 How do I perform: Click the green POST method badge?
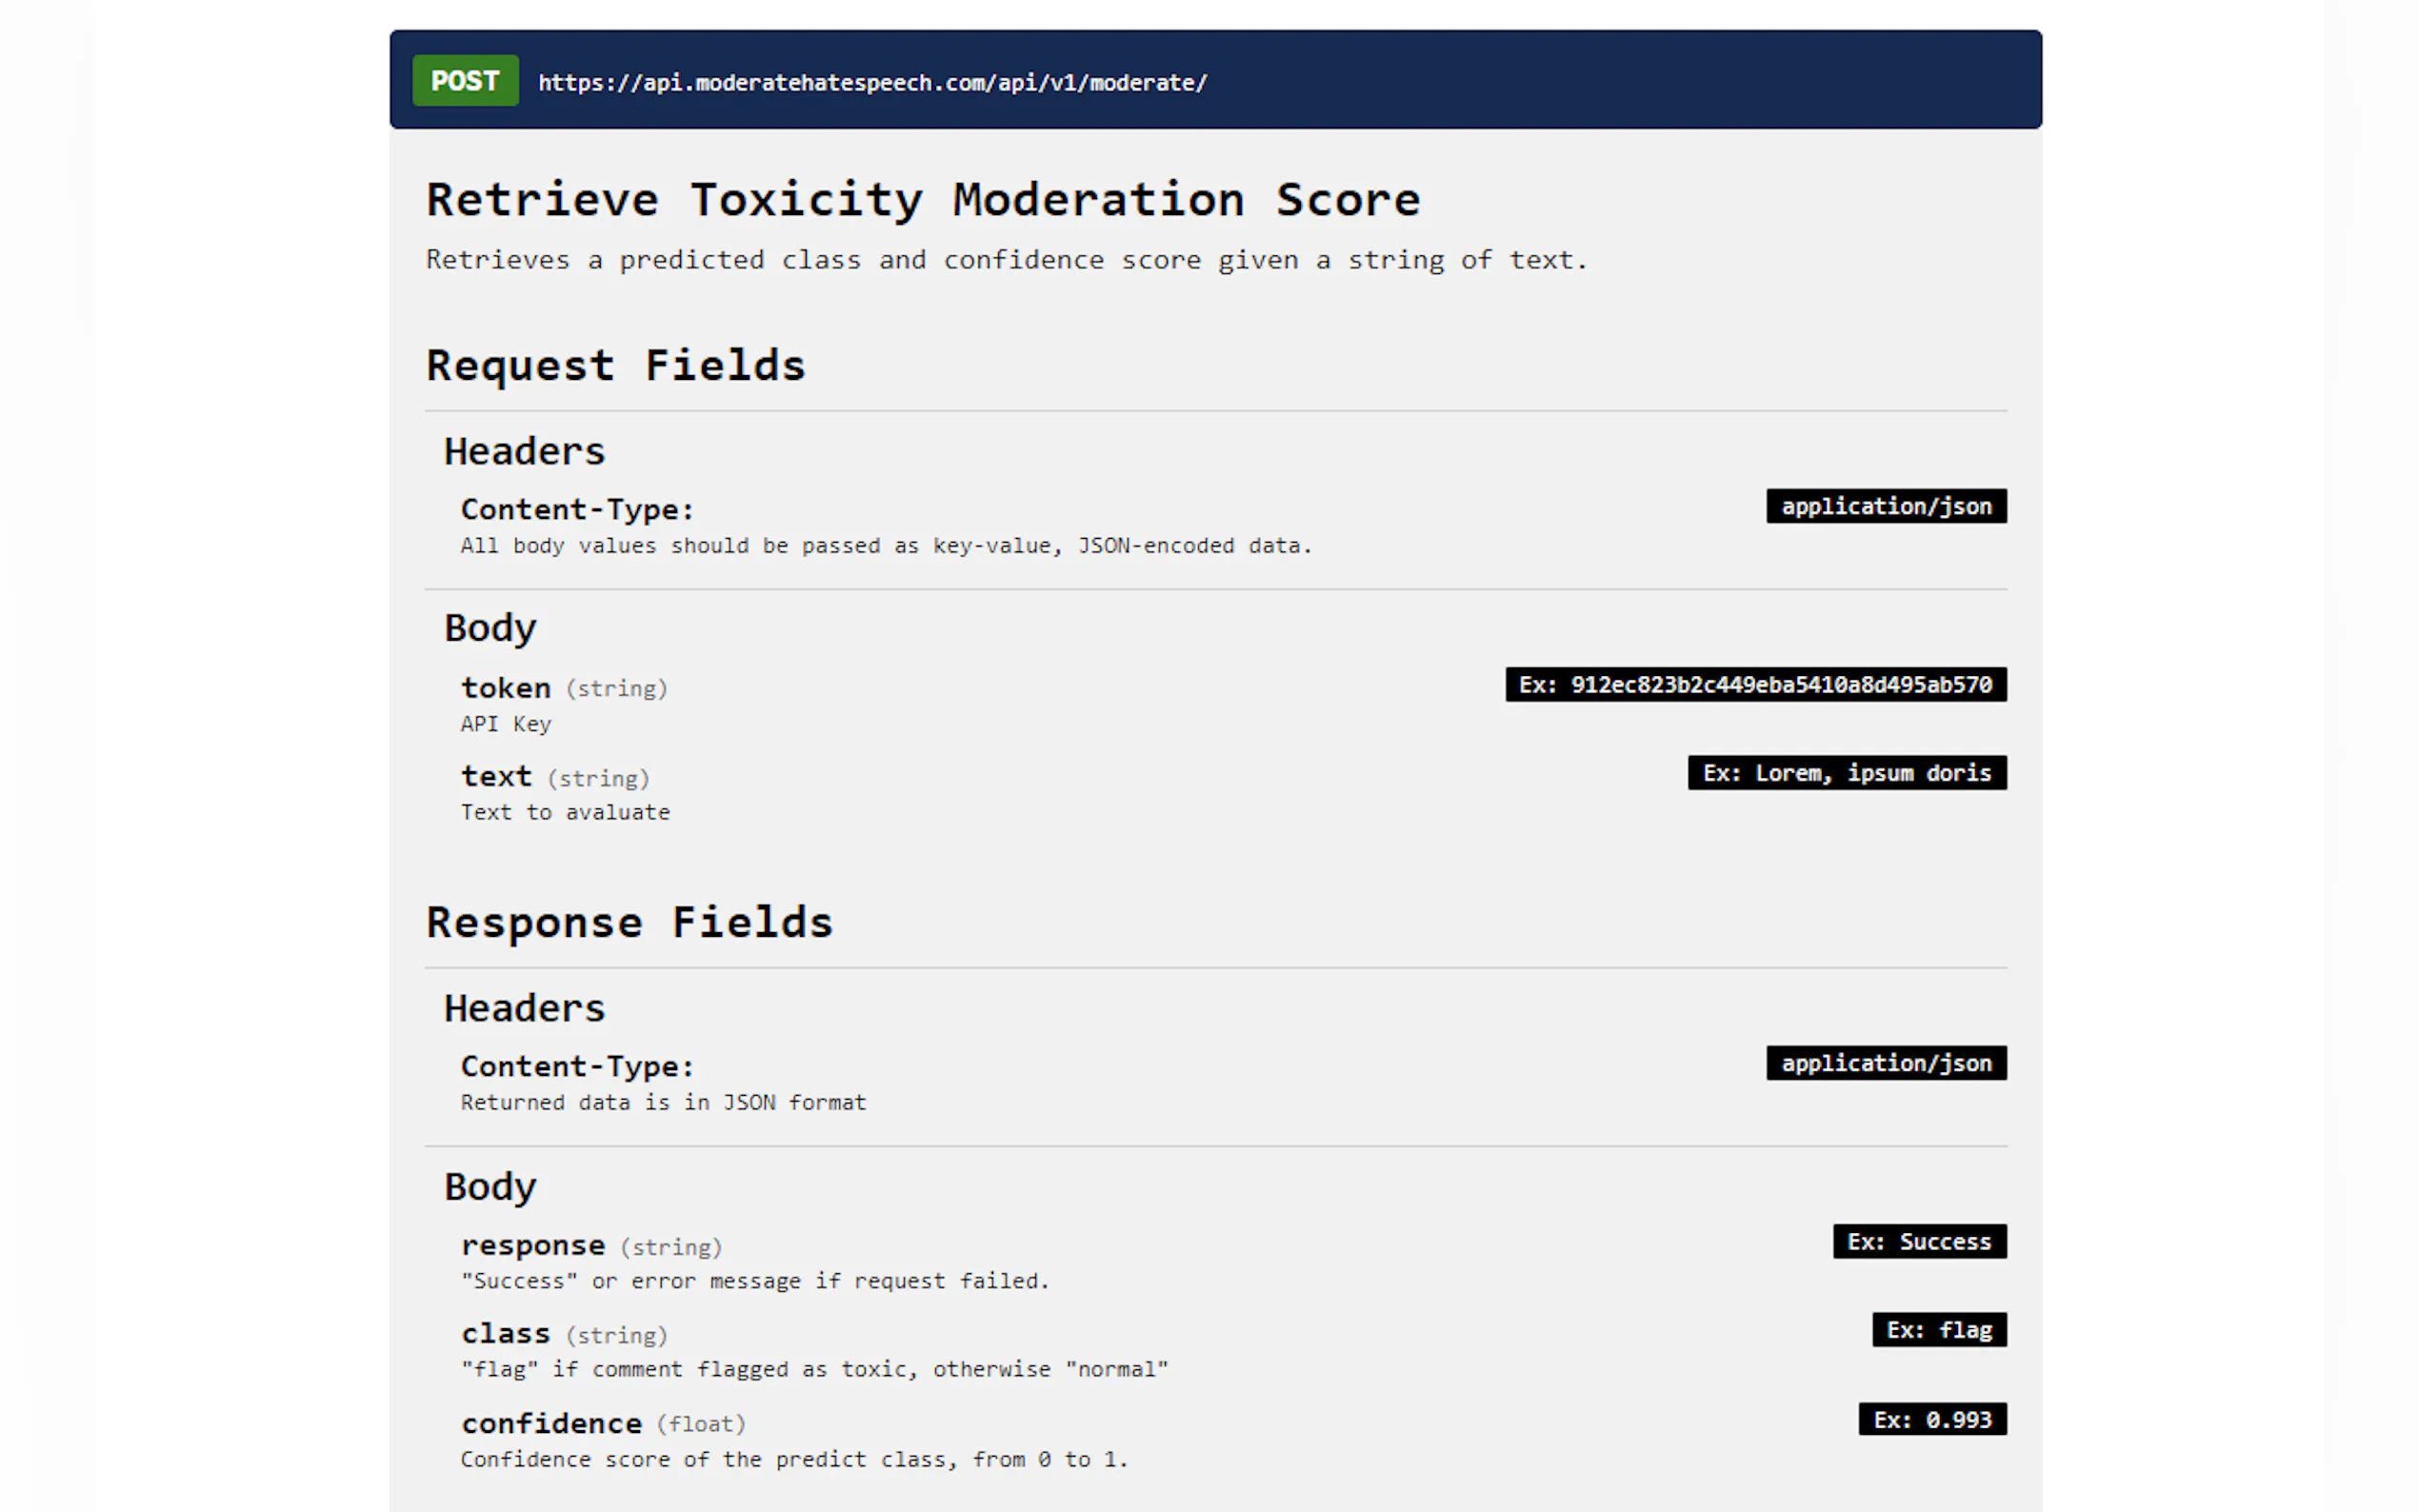[465, 80]
